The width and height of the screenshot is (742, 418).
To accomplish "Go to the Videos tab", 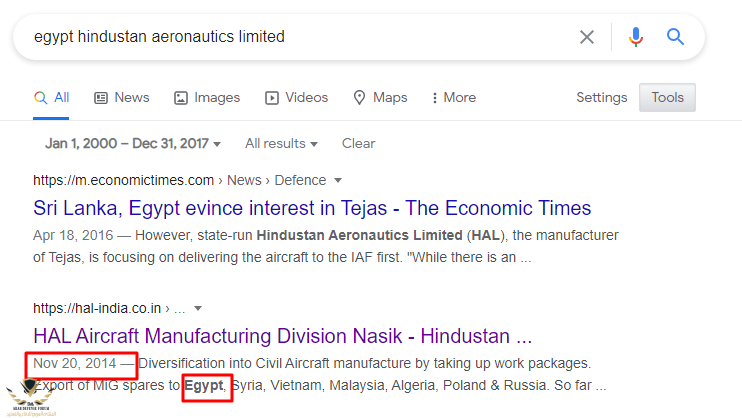I will [x=296, y=97].
